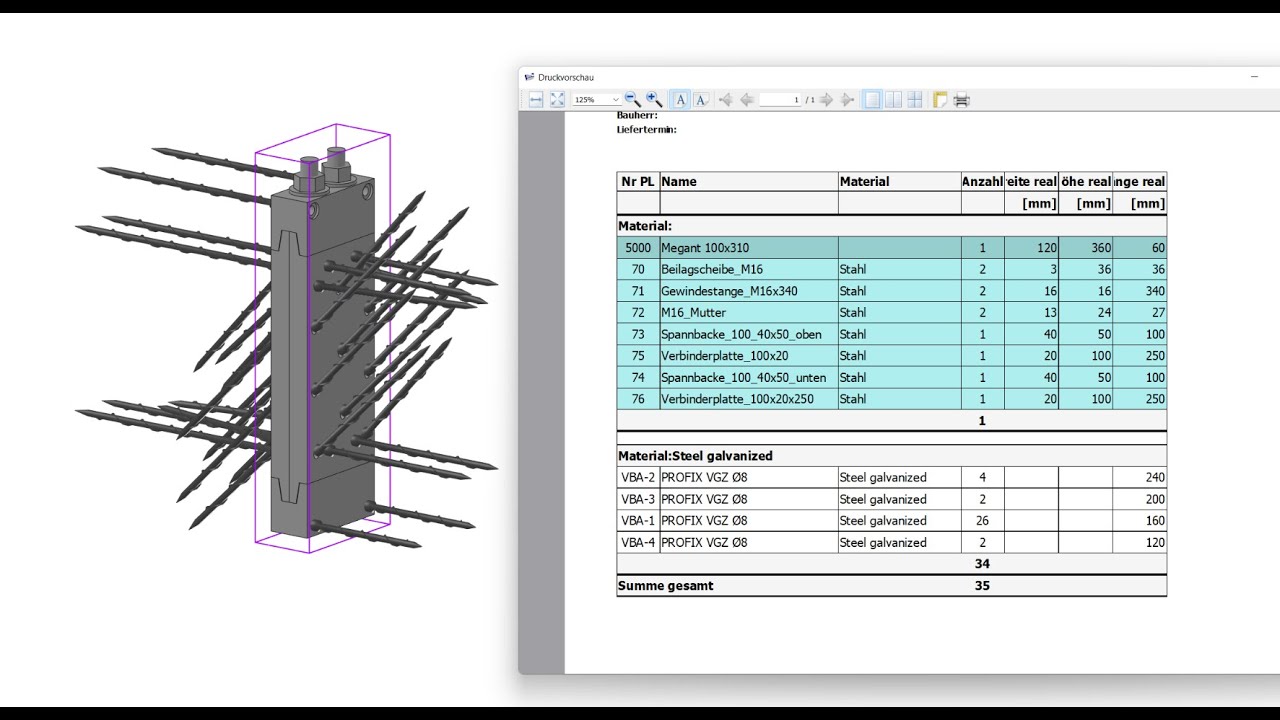
Task: Click the print icon
Action: pos(962,99)
